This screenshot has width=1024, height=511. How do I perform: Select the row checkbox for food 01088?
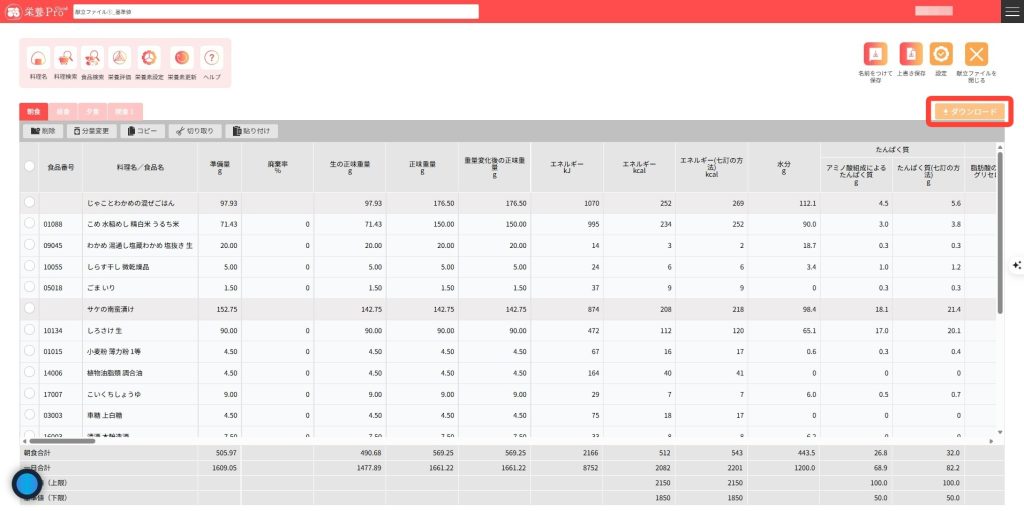30,224
